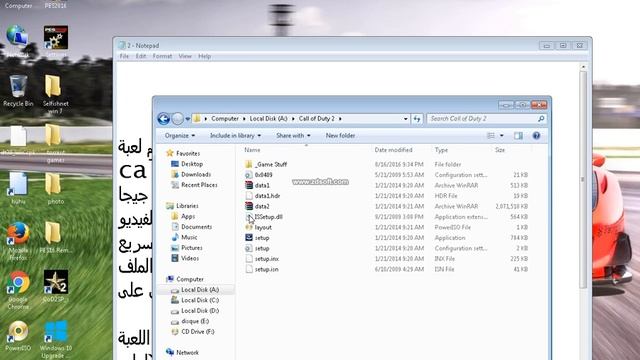Sort files by the Name column header

point(252,150)
